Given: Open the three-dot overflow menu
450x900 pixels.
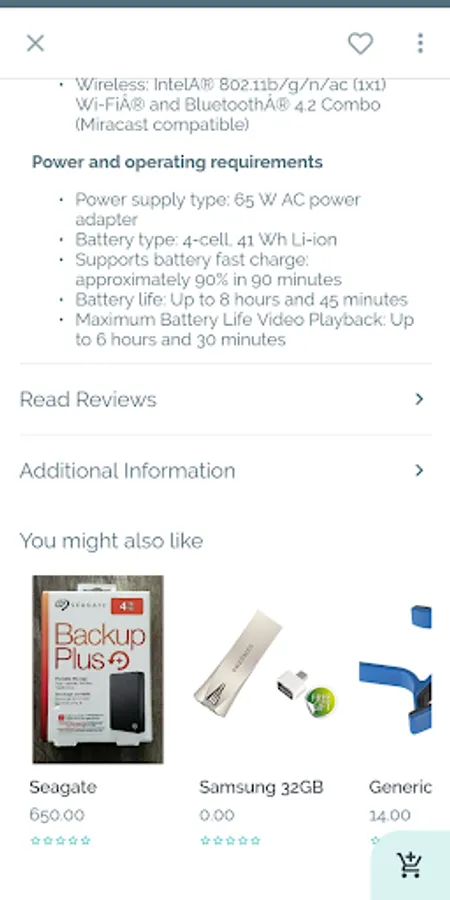Looking at the screenshot, I should pyautogui.click(x=420, y=43).
